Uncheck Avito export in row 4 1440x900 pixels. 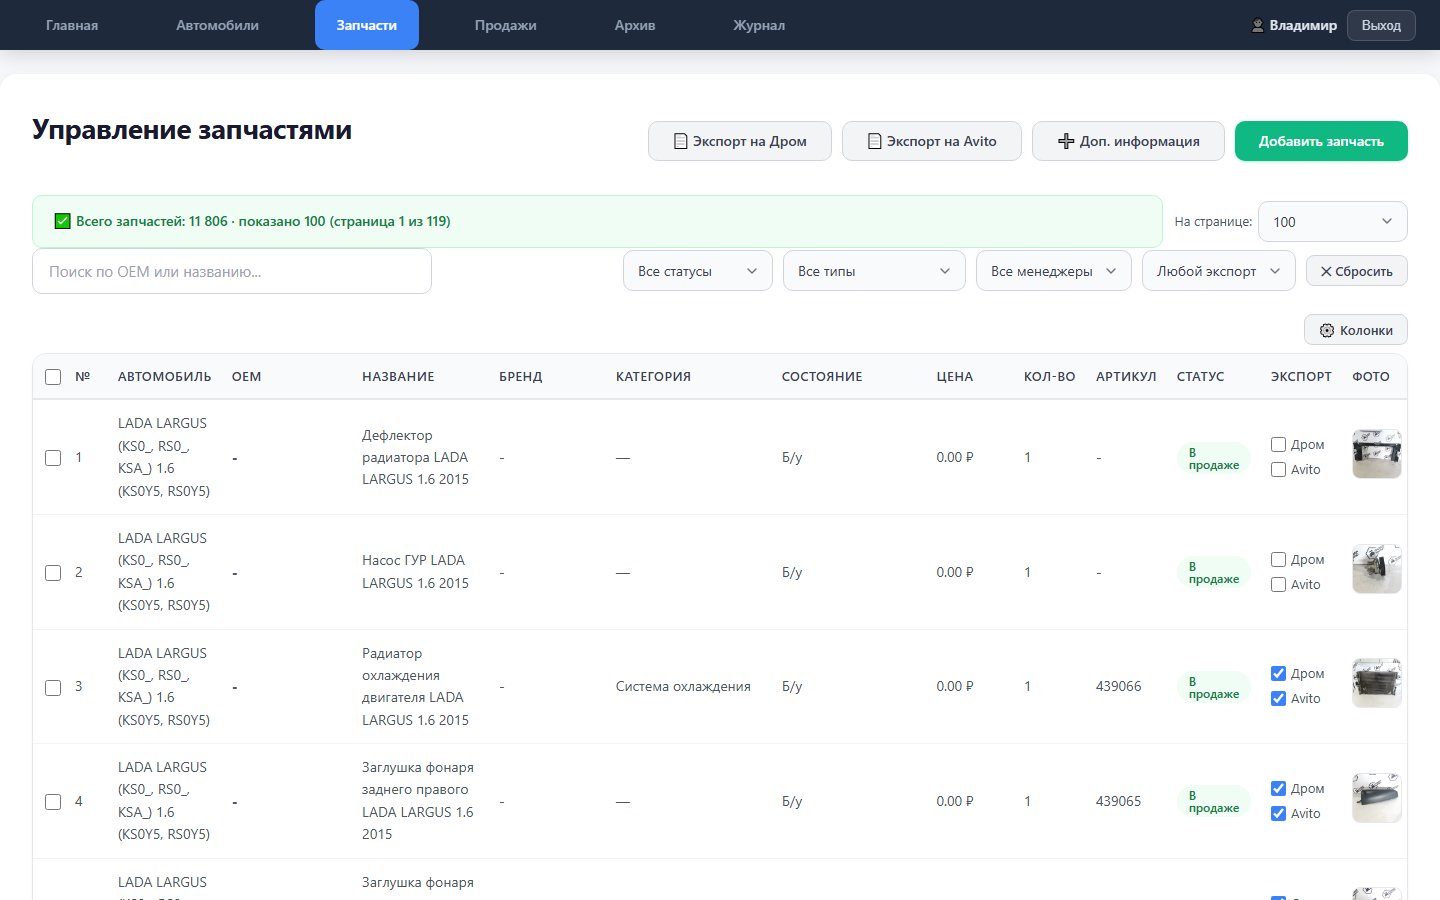[1278, 813]
